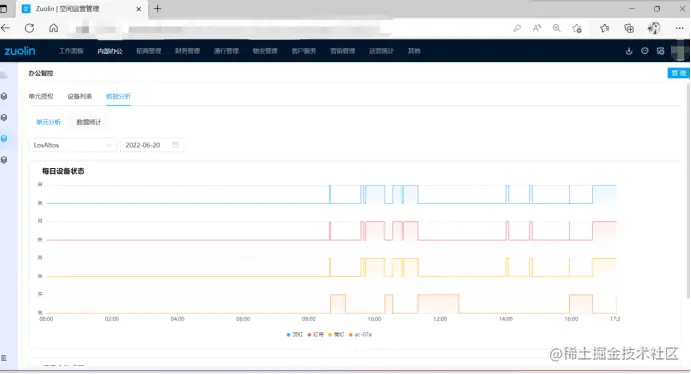Switch to the 数据统计 sub-tab
691x374 pixels.
89,122
